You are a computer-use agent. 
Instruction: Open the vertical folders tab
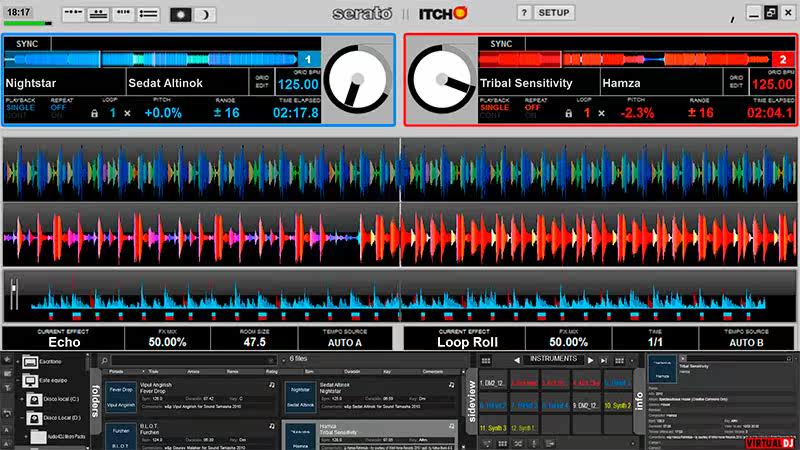95,401
